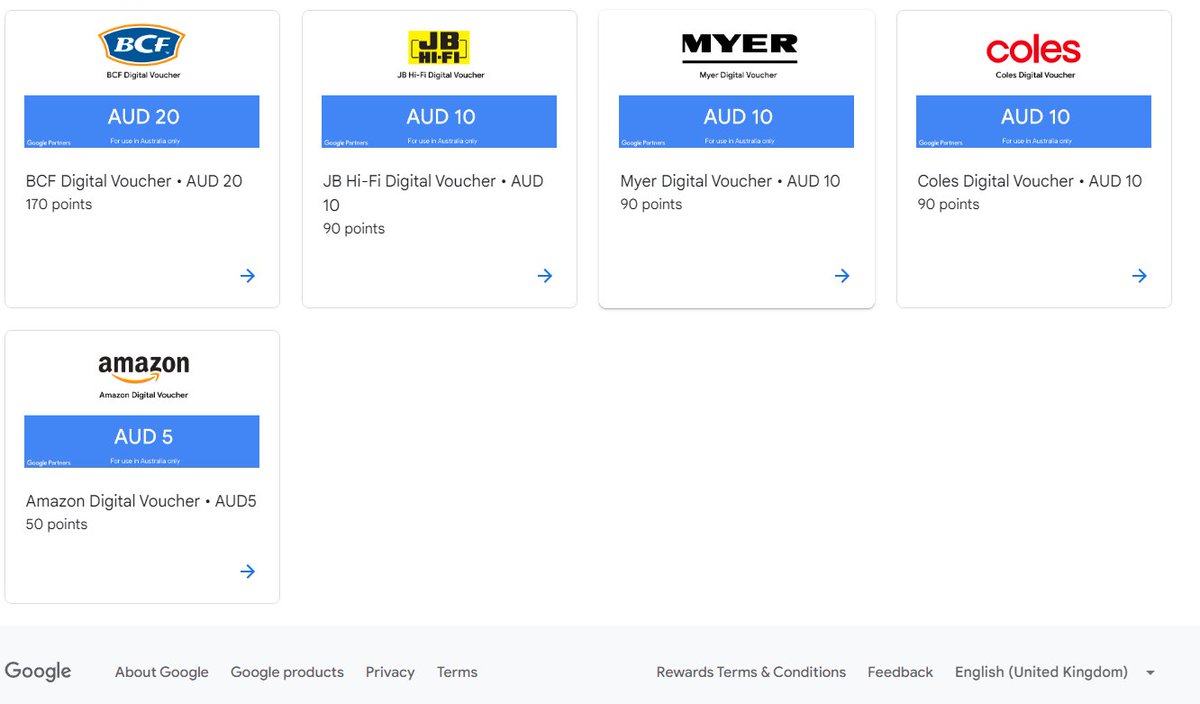Click the arrow icon on Myer voucher card
The height and width of the screenshot is (704, 1200).
[x=842, y=276]
